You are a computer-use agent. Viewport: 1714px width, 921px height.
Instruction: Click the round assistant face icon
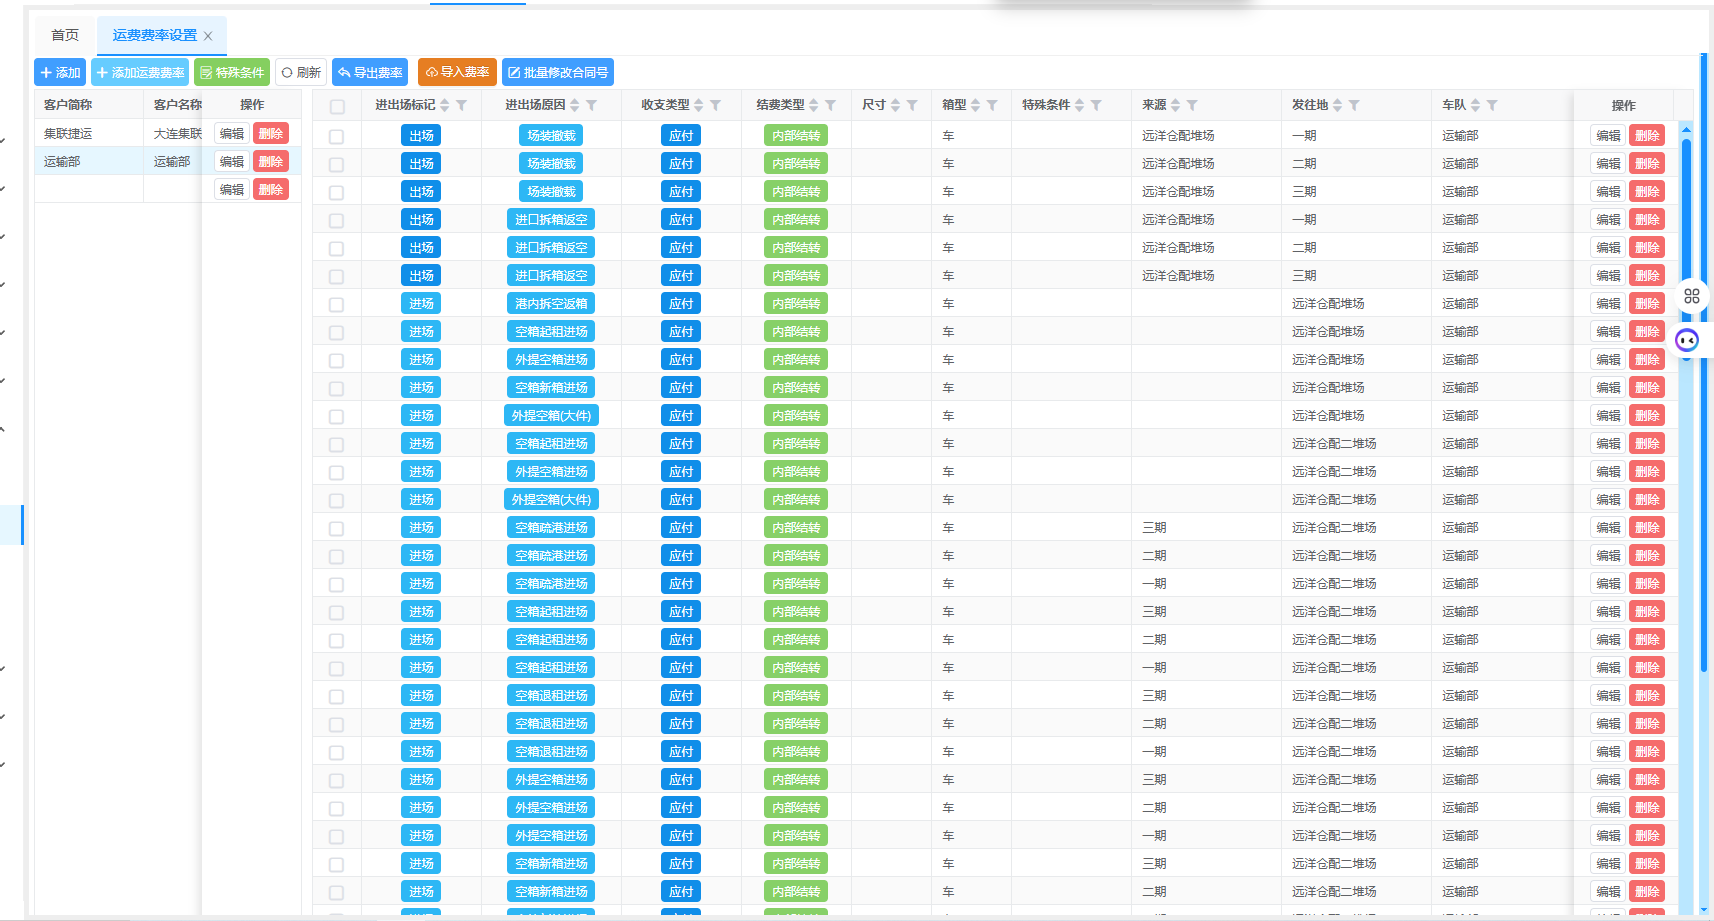[1687, 340]
